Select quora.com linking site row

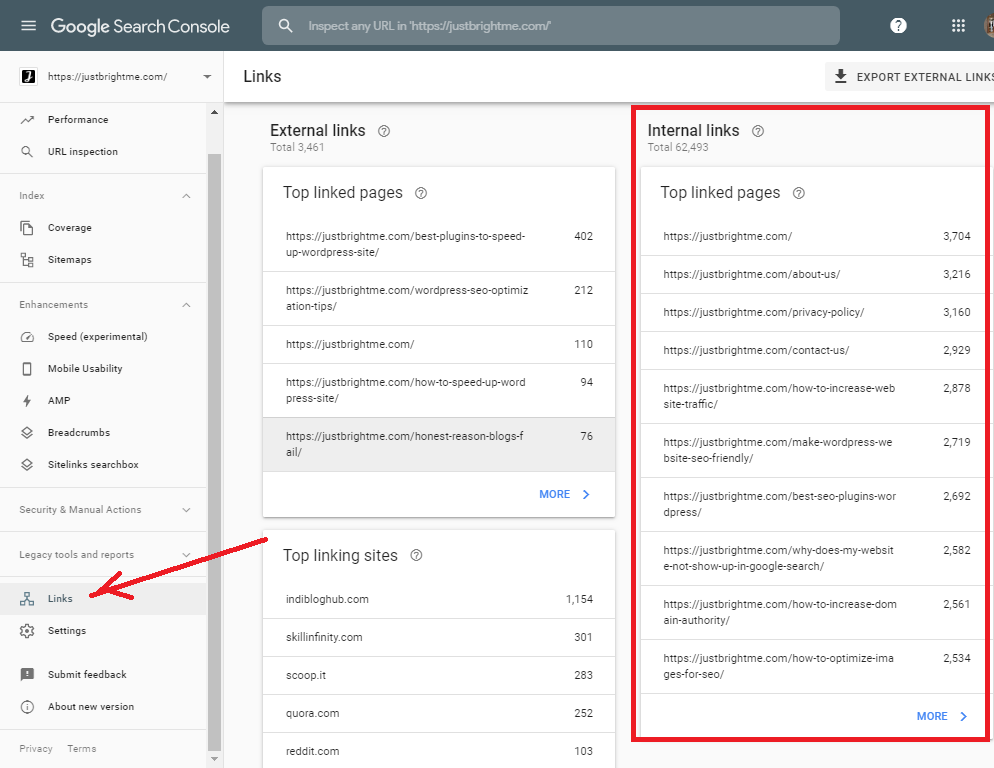439,713
